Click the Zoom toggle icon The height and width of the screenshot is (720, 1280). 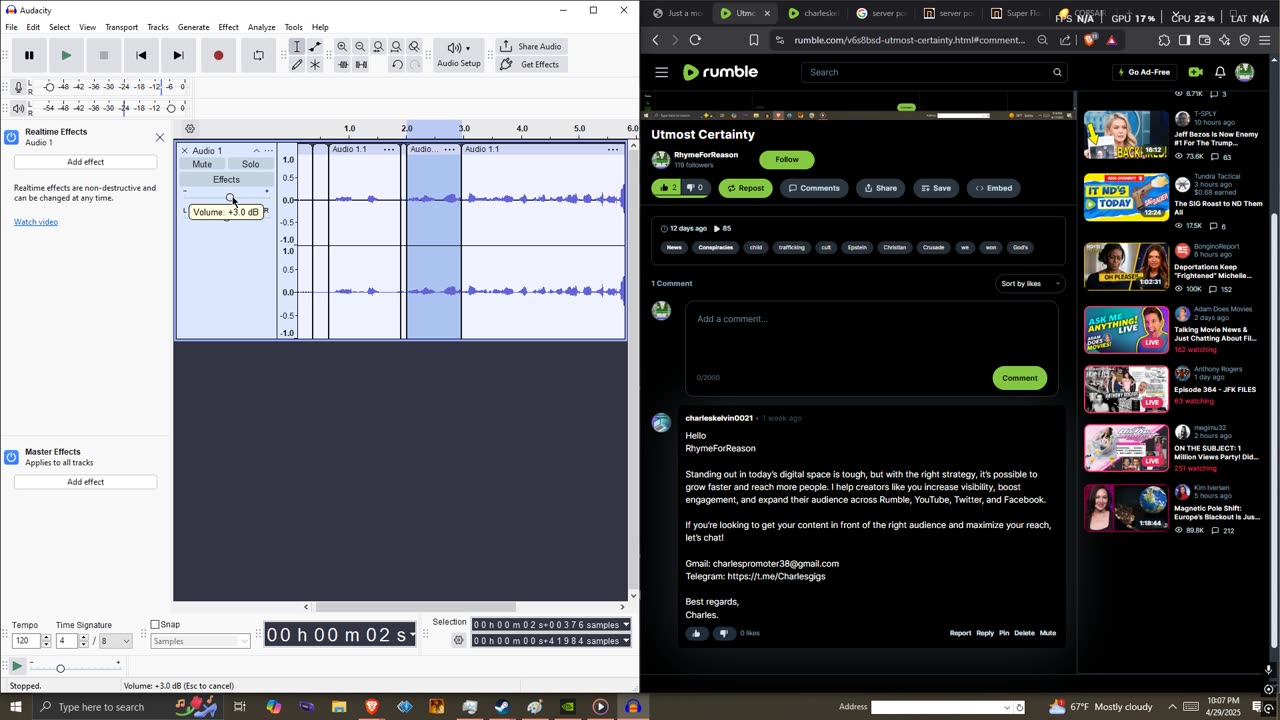(414, 46)
